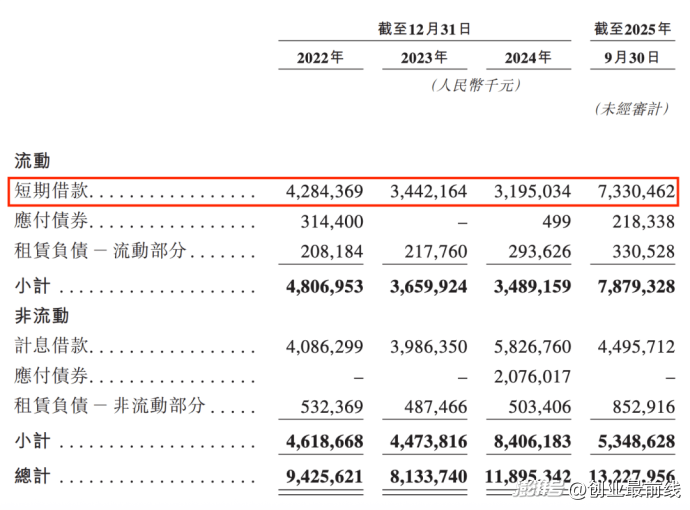Select the 非流動 section heading
This screenshot has width=690, height=510.
coord(41,316)
